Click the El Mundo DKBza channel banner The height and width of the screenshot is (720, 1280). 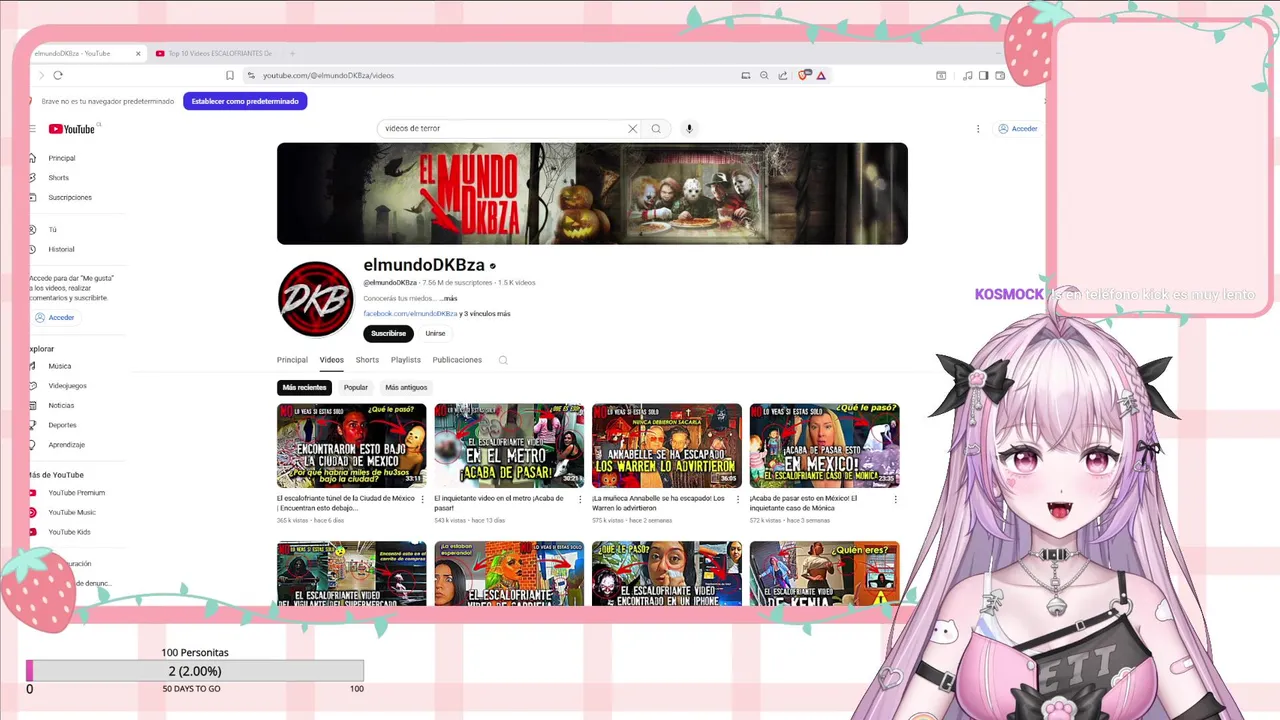(x=592, y=193)
